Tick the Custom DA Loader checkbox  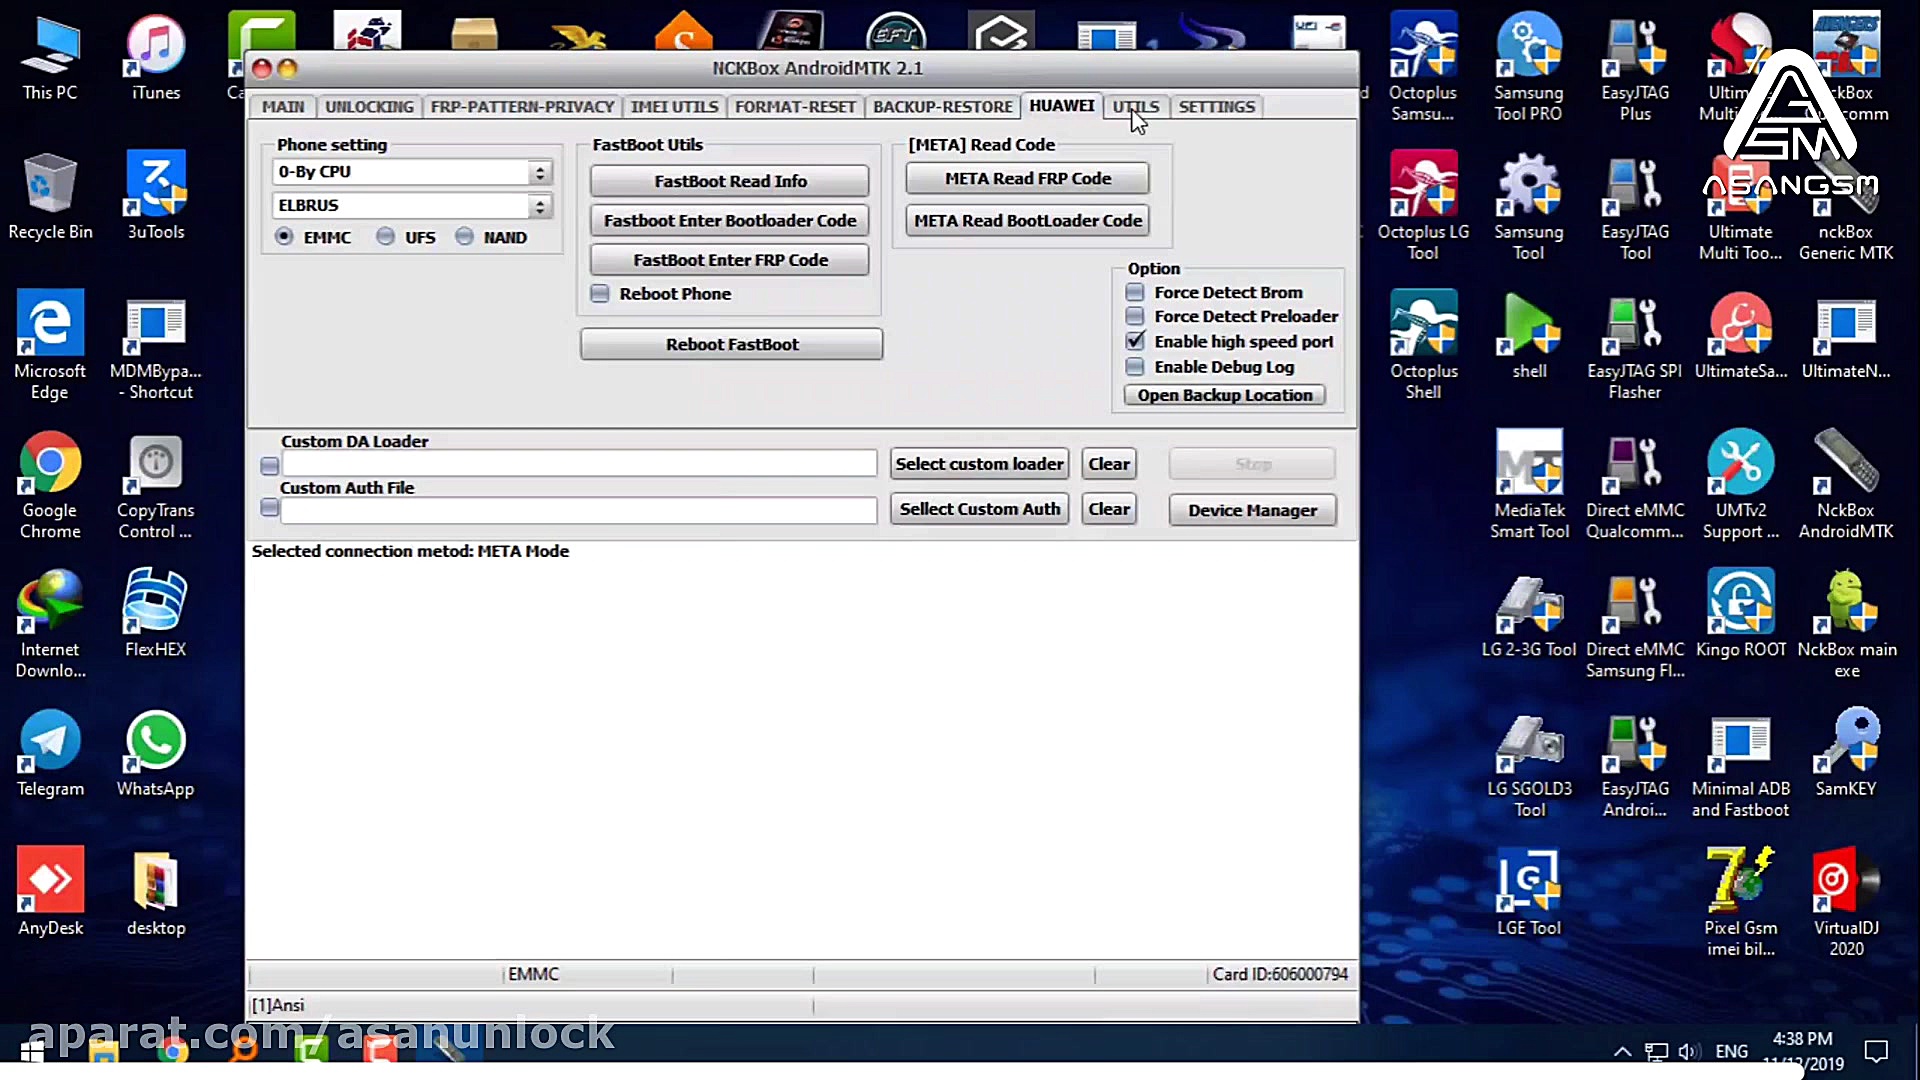(269, 466)
